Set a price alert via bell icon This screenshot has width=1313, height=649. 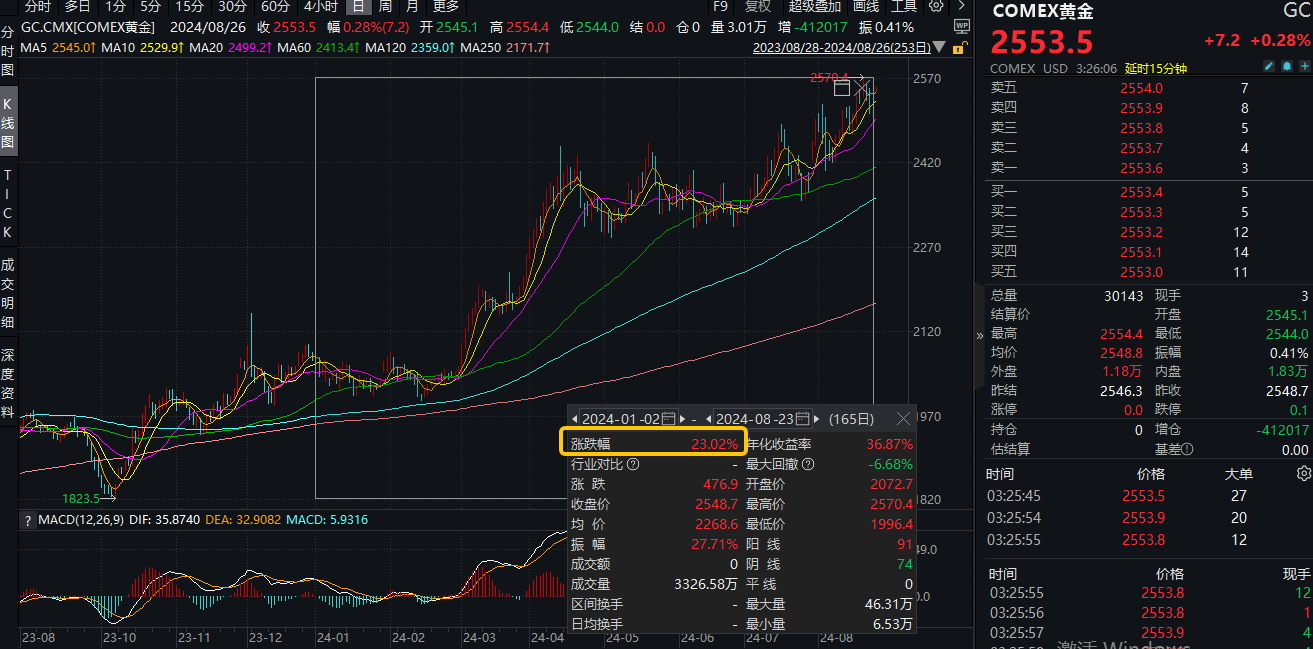[x=1287, y=66]
